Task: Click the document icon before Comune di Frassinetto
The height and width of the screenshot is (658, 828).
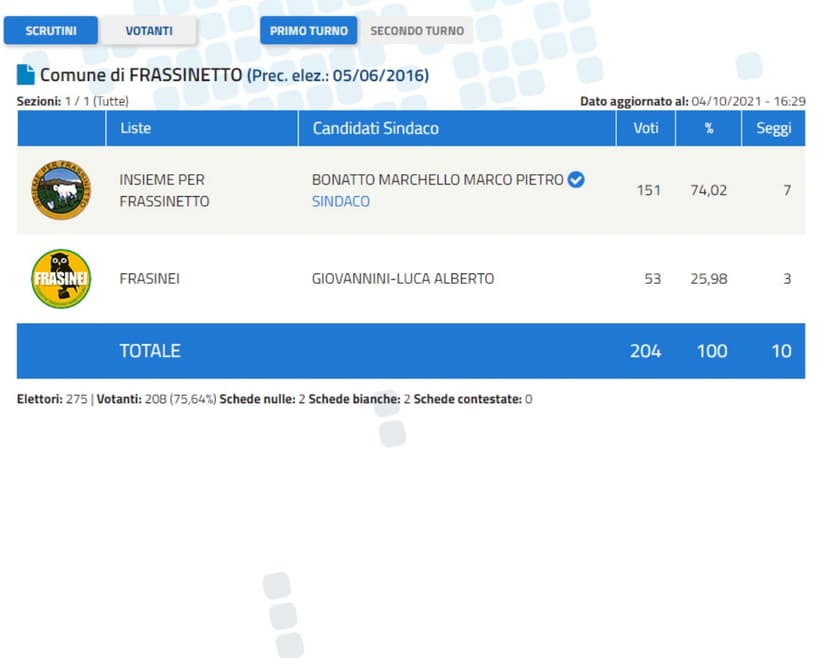Action: pyautogui.click(x=26, y=75)
